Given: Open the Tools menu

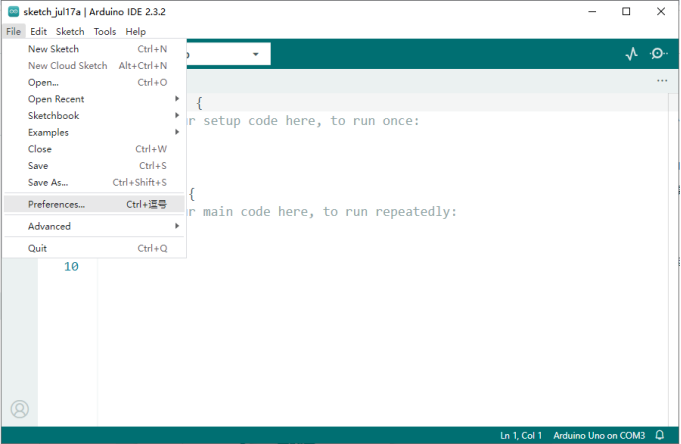Looking at the screenshot, I should click(105, 31).
